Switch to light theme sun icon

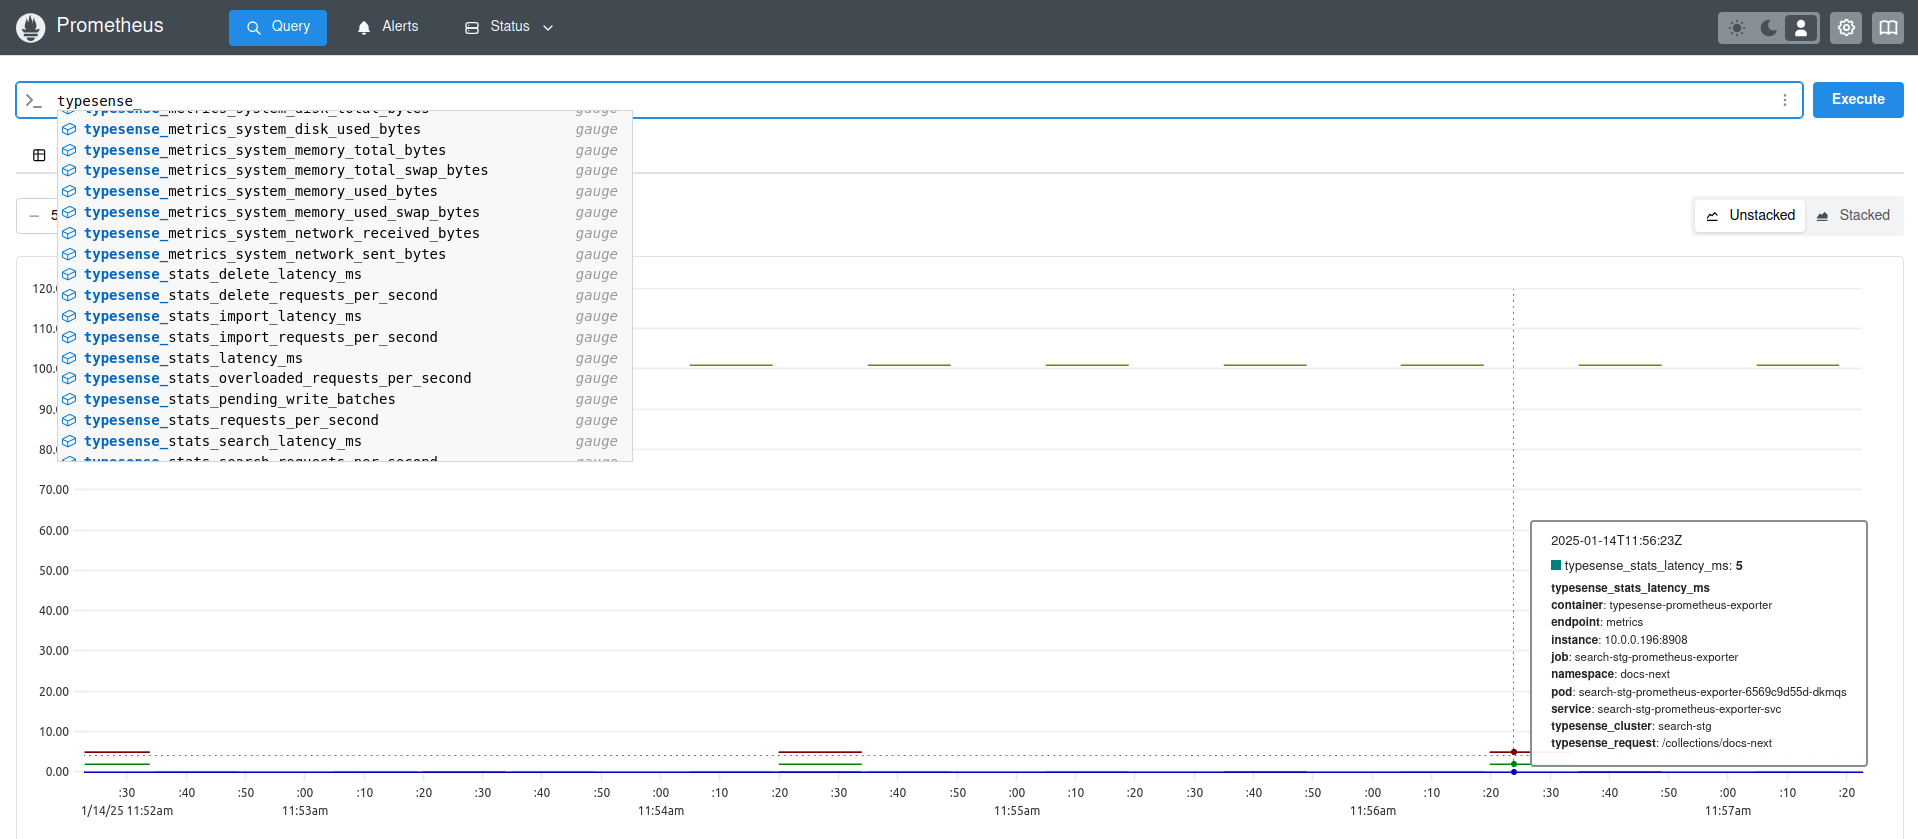tap(1737, 28)
